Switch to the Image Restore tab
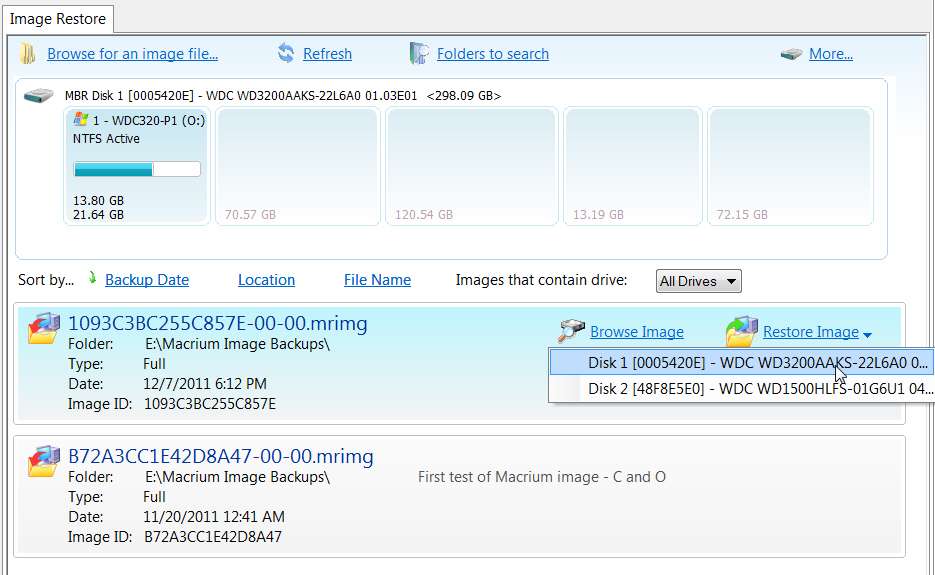This screenshot has height=575, width=935. tap(58, 19)
